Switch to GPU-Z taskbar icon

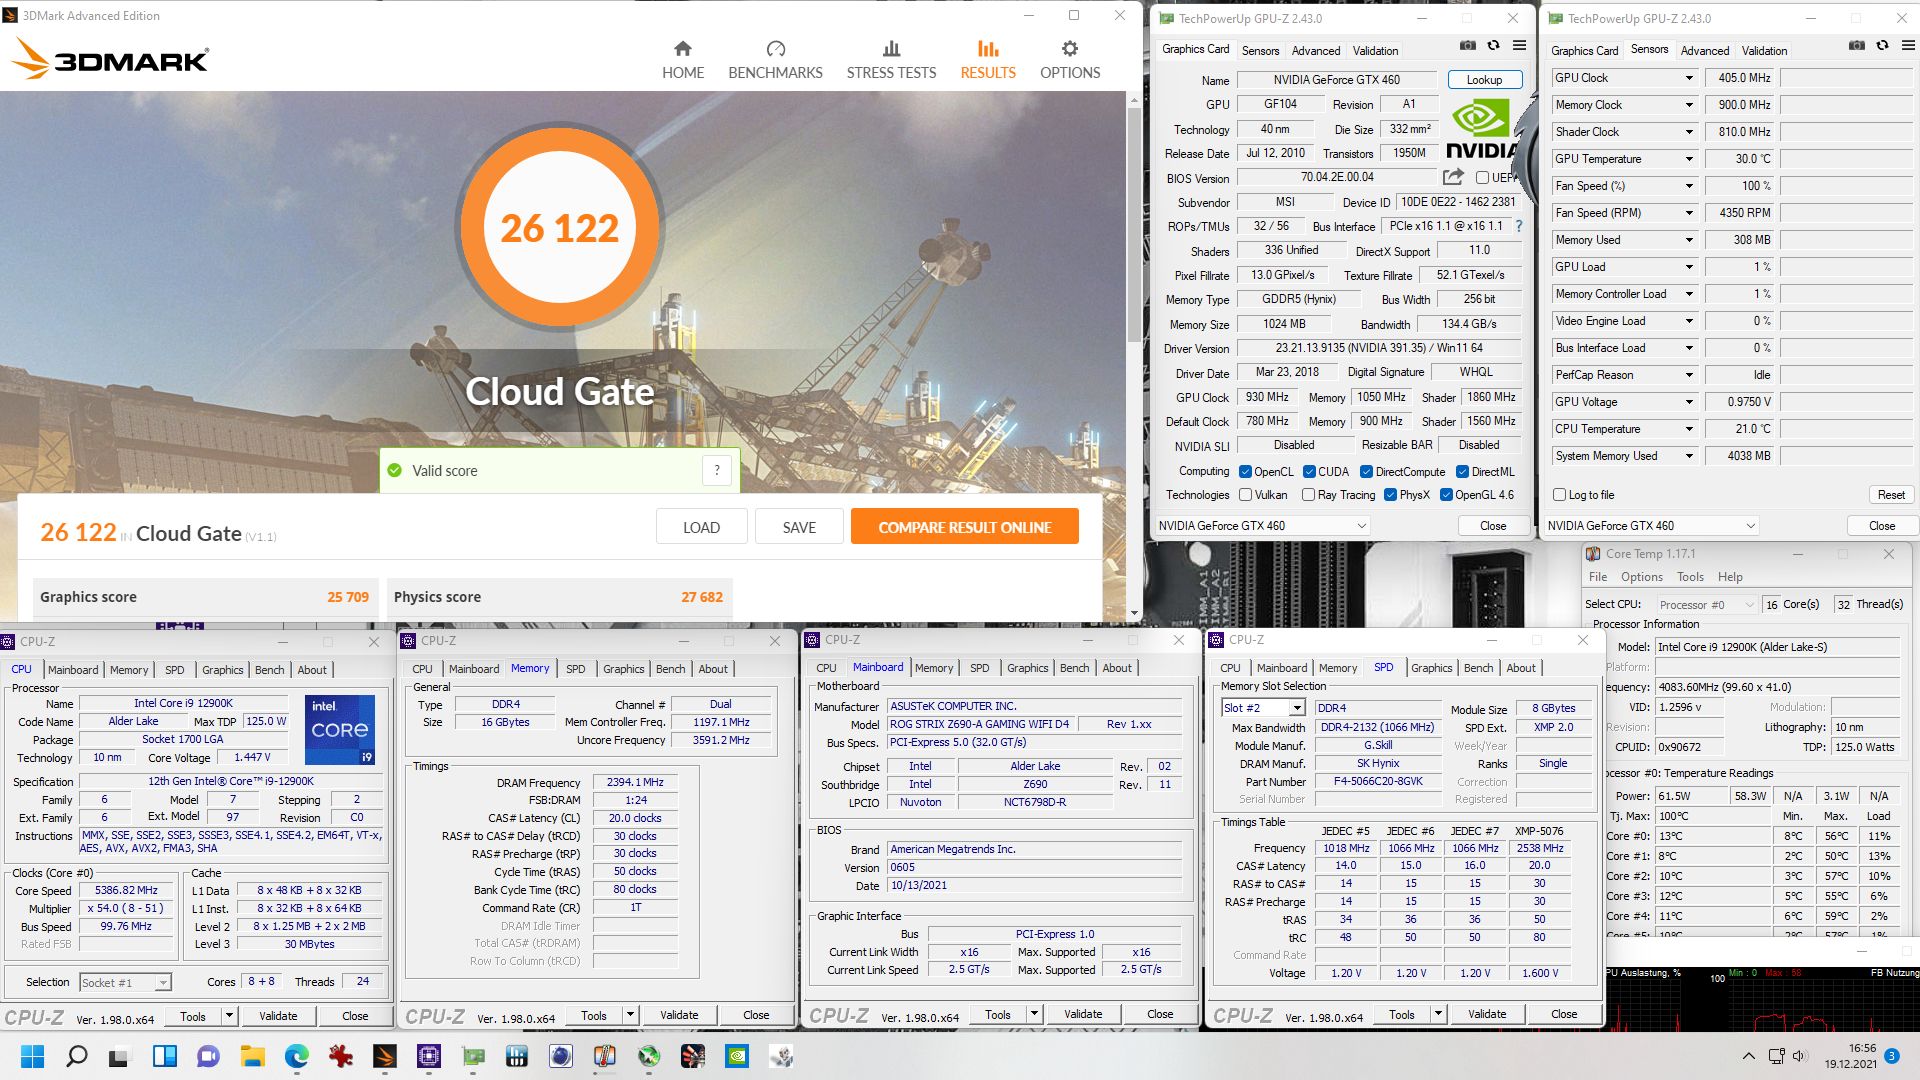point(472,1056)
